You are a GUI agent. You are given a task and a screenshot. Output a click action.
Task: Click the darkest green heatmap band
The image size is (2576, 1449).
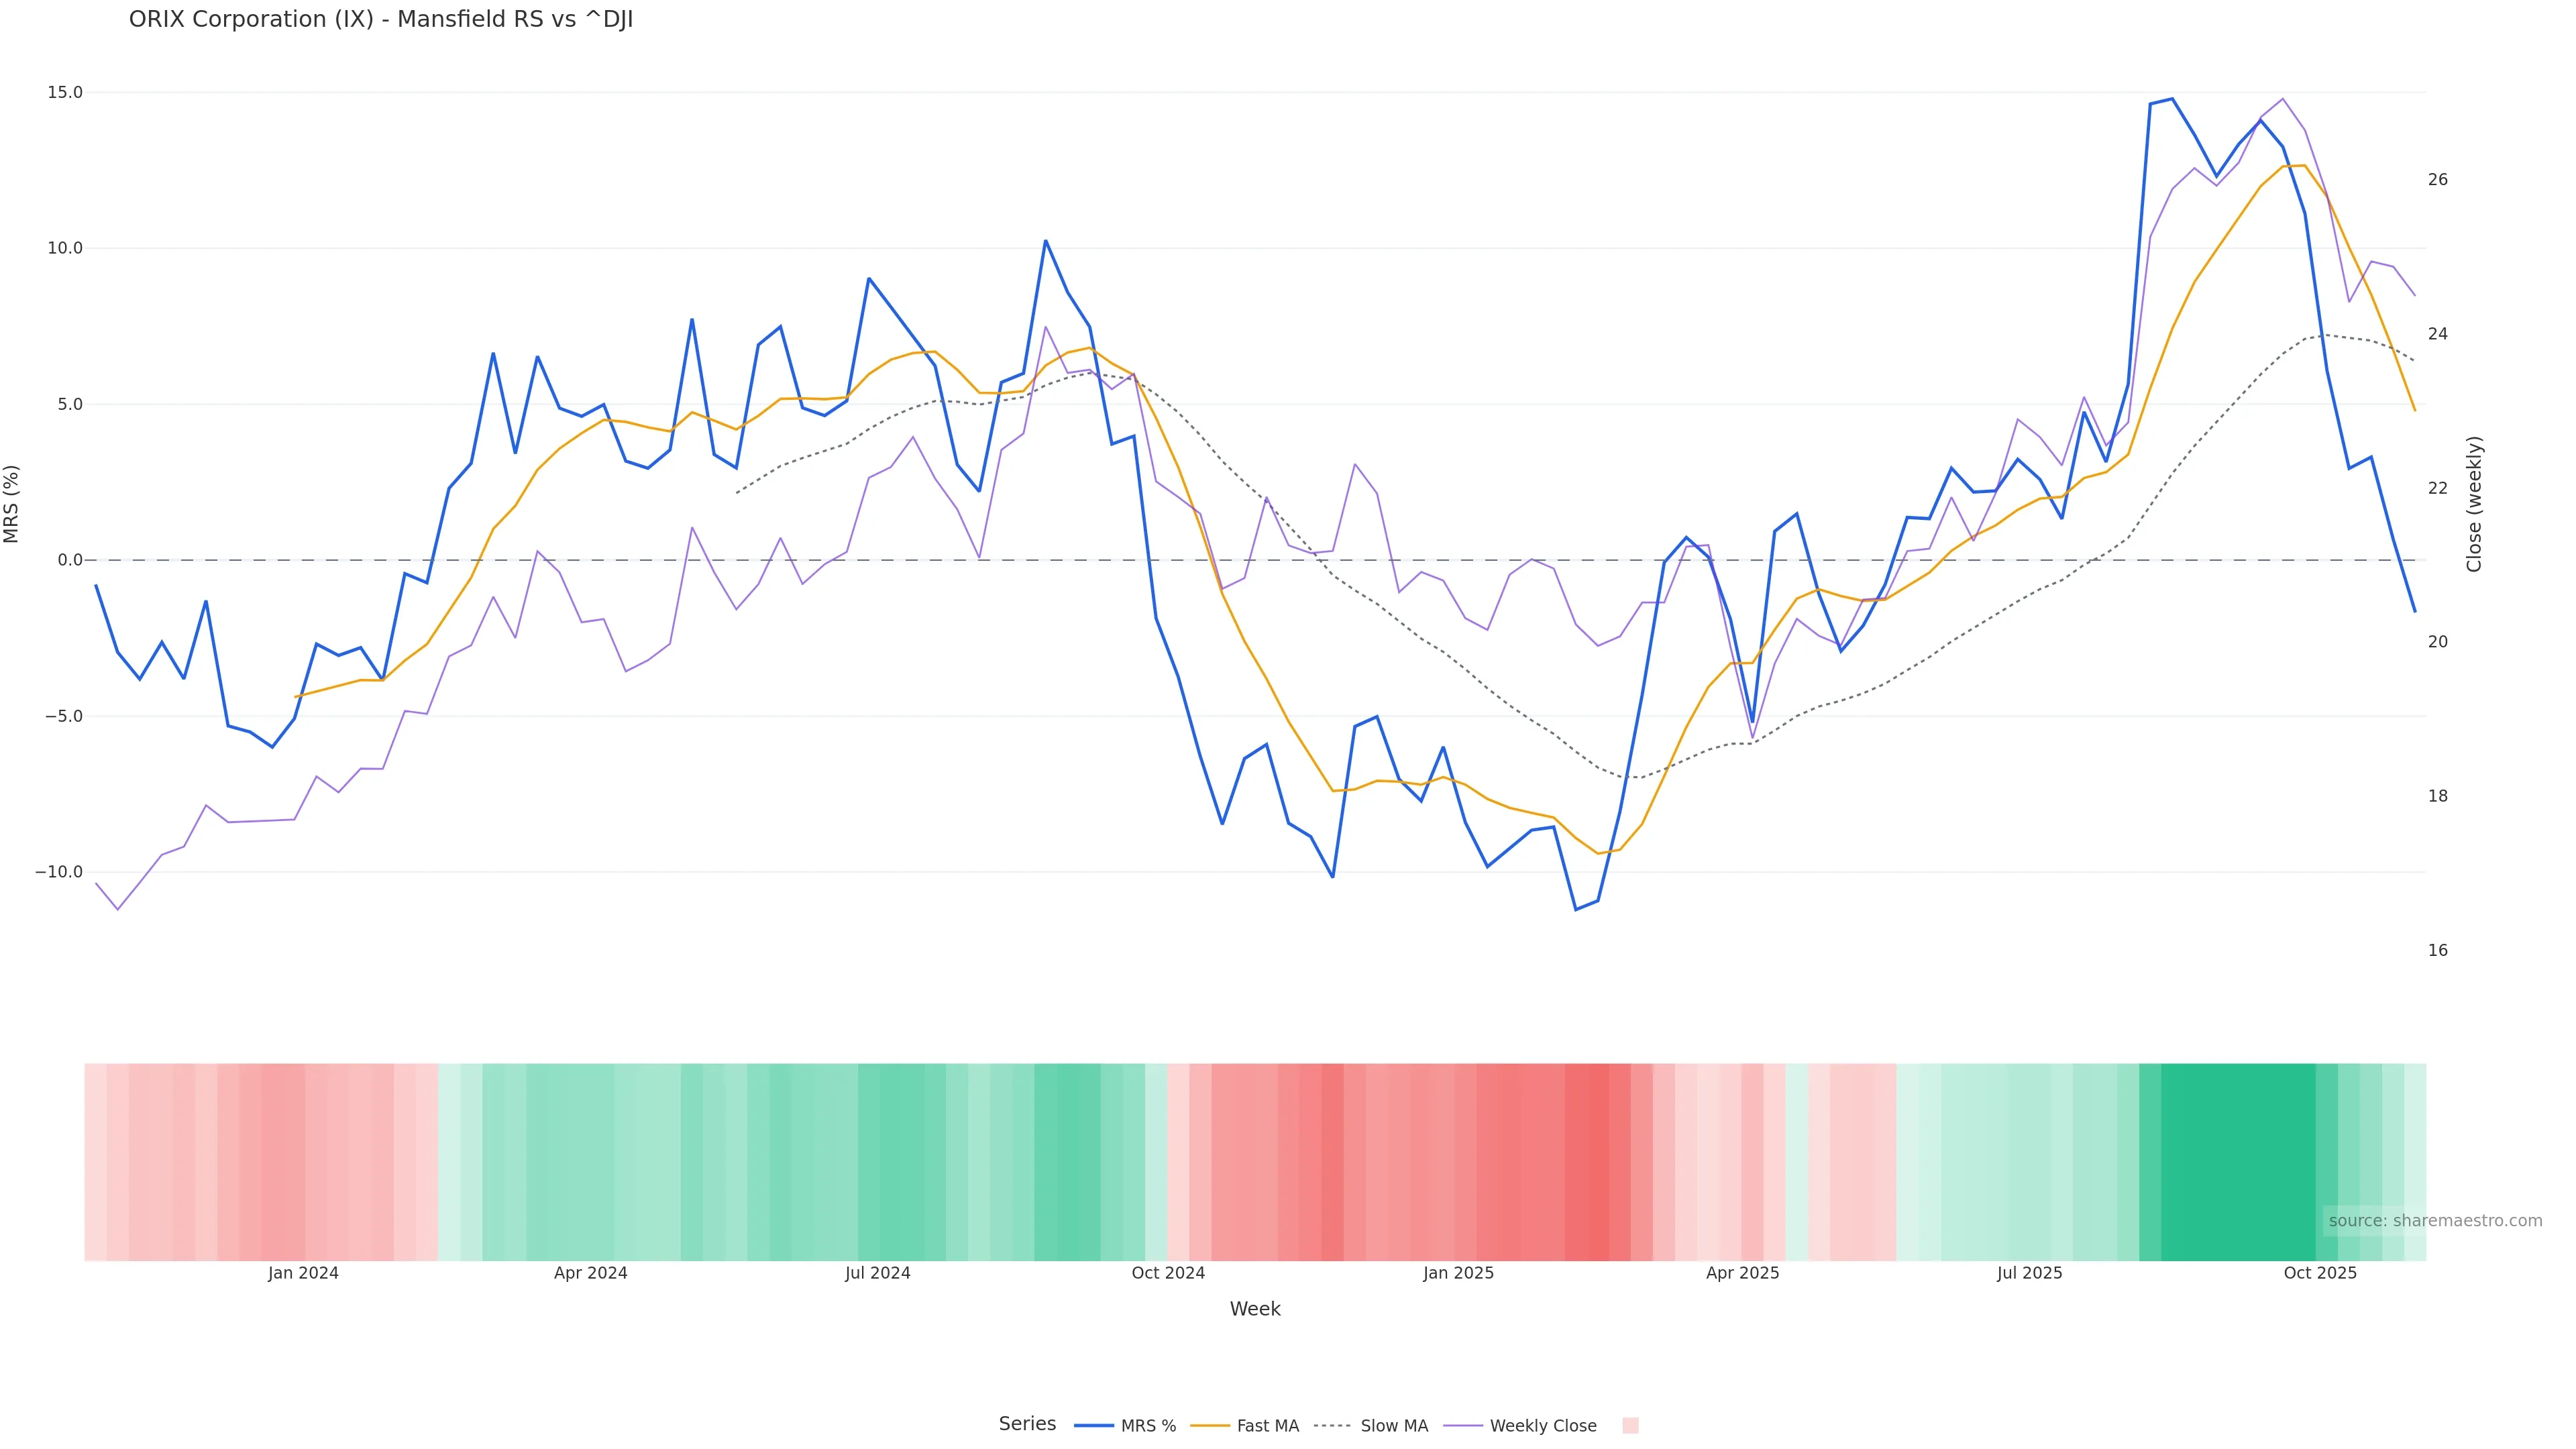(x=2238, y=1161)
